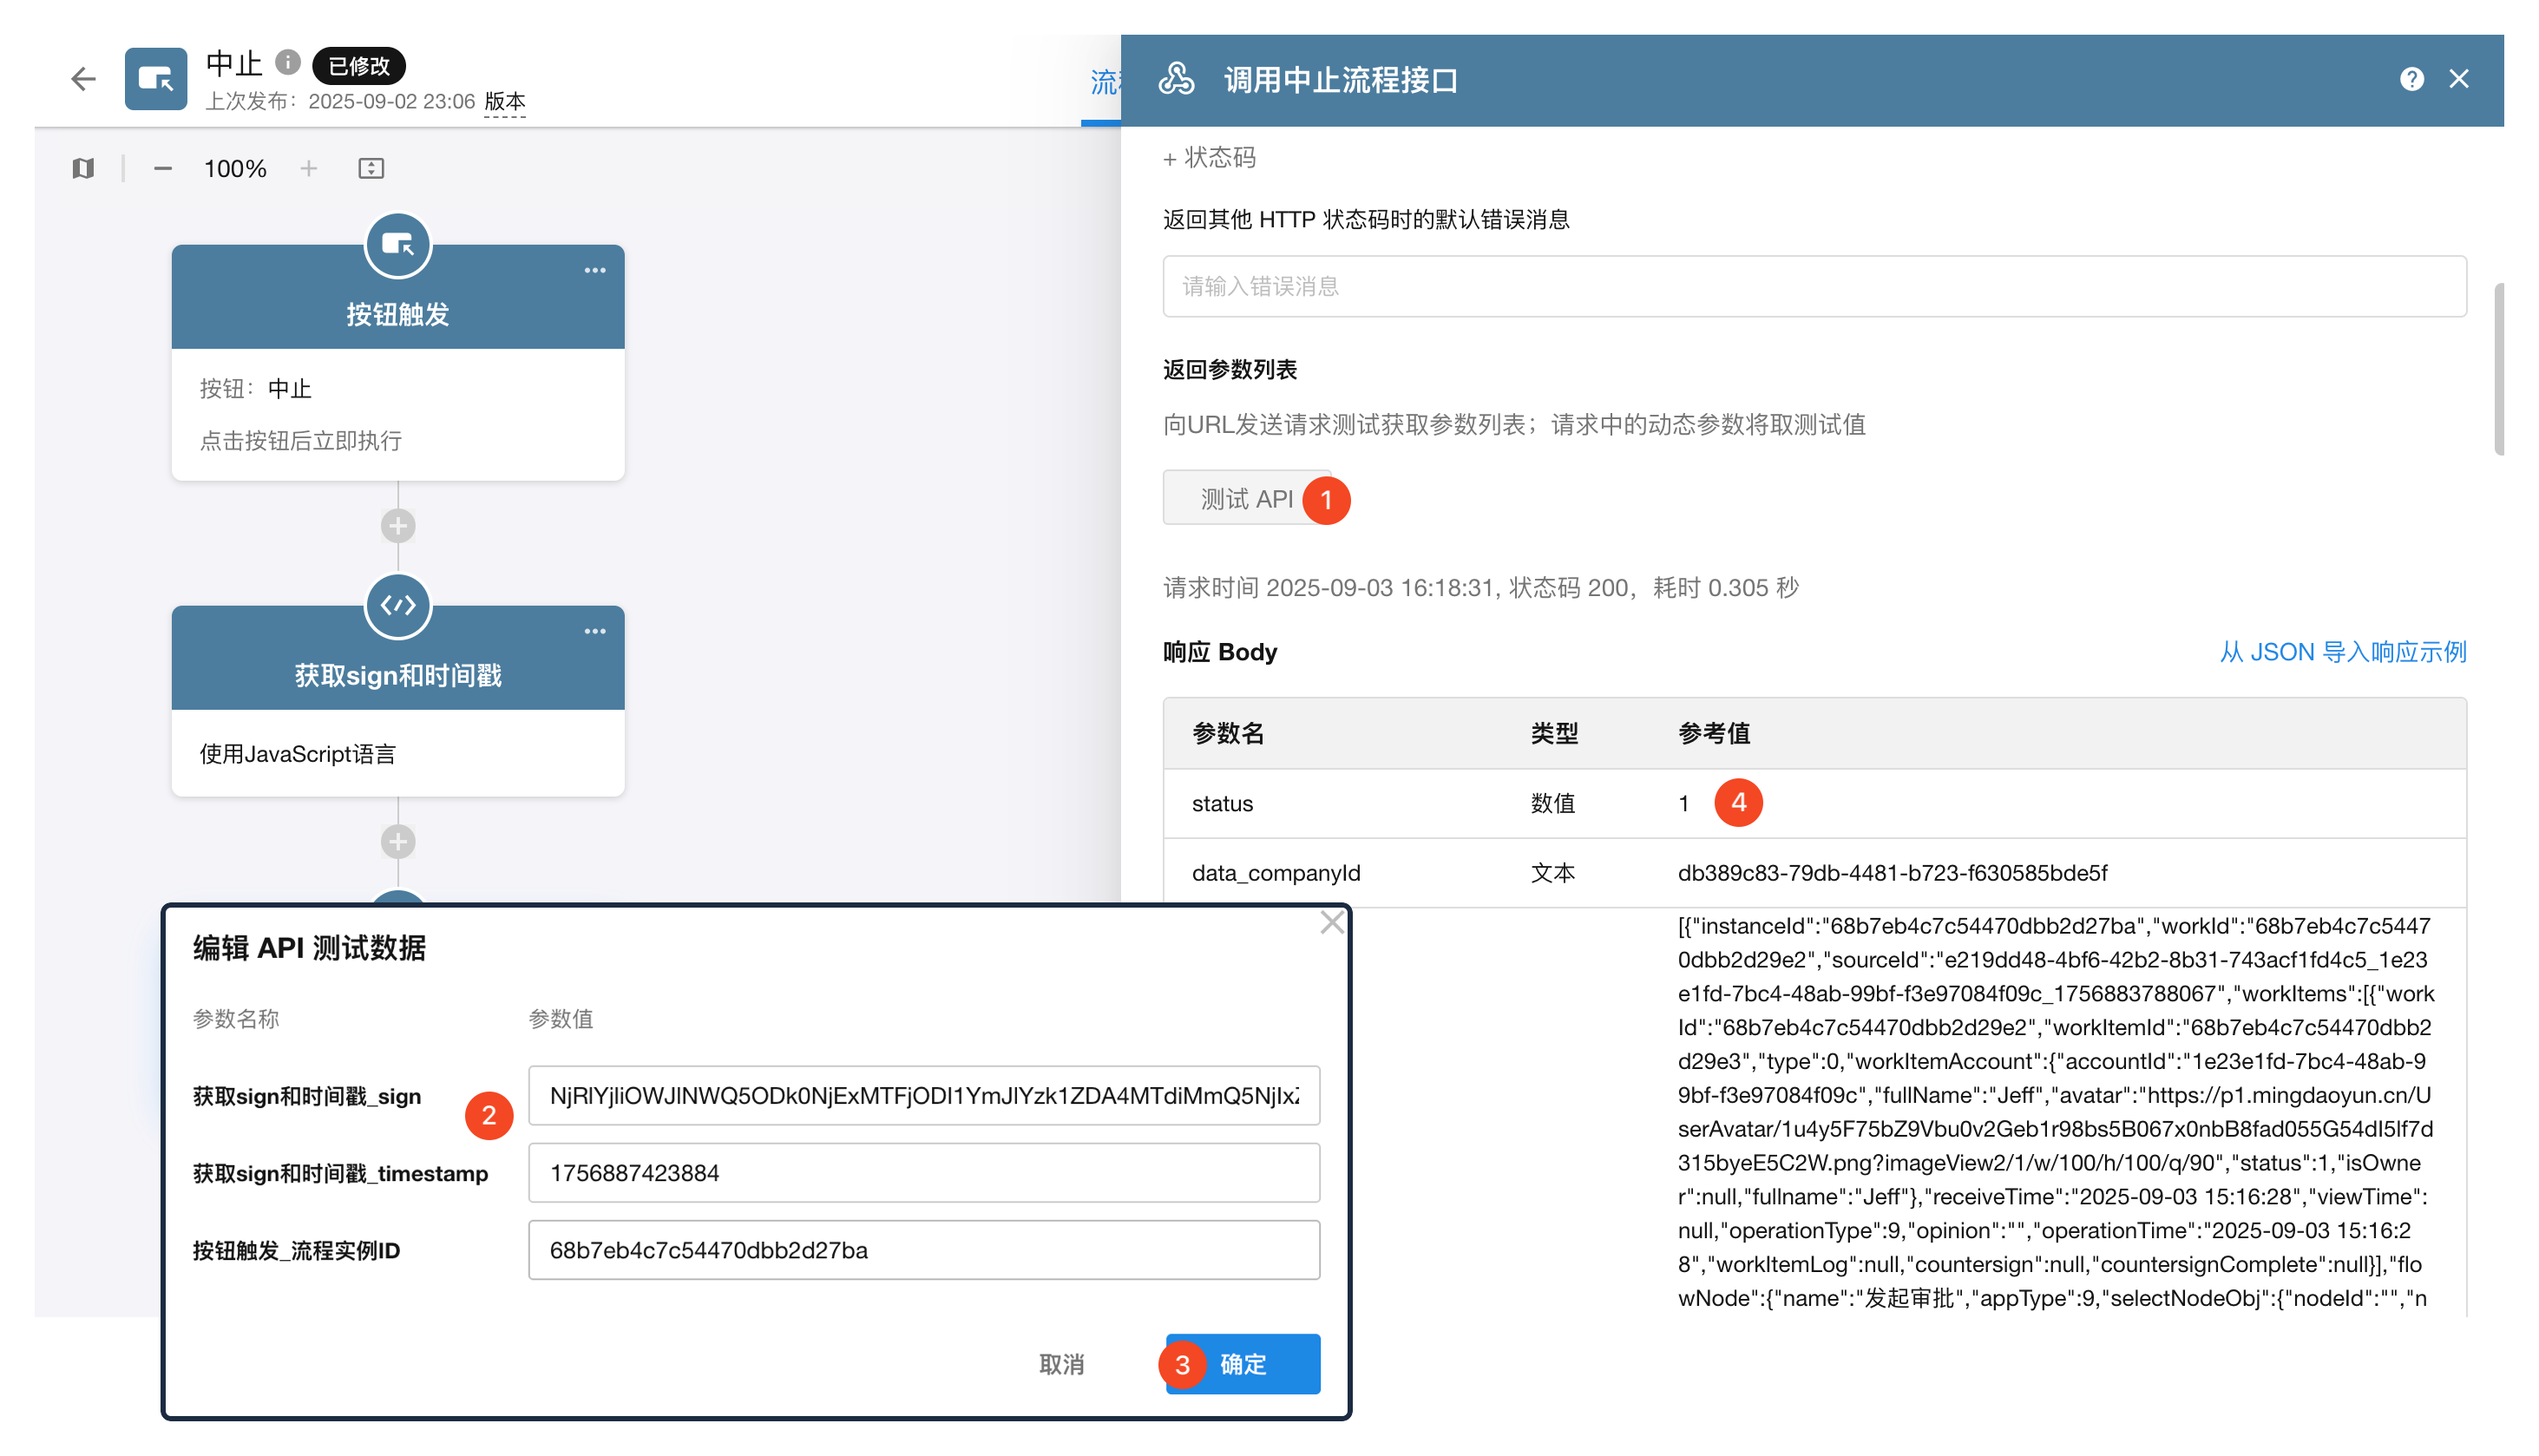Click the + 状态码 add link
The image size is (2539, 1456).
tap(1210, 158)
